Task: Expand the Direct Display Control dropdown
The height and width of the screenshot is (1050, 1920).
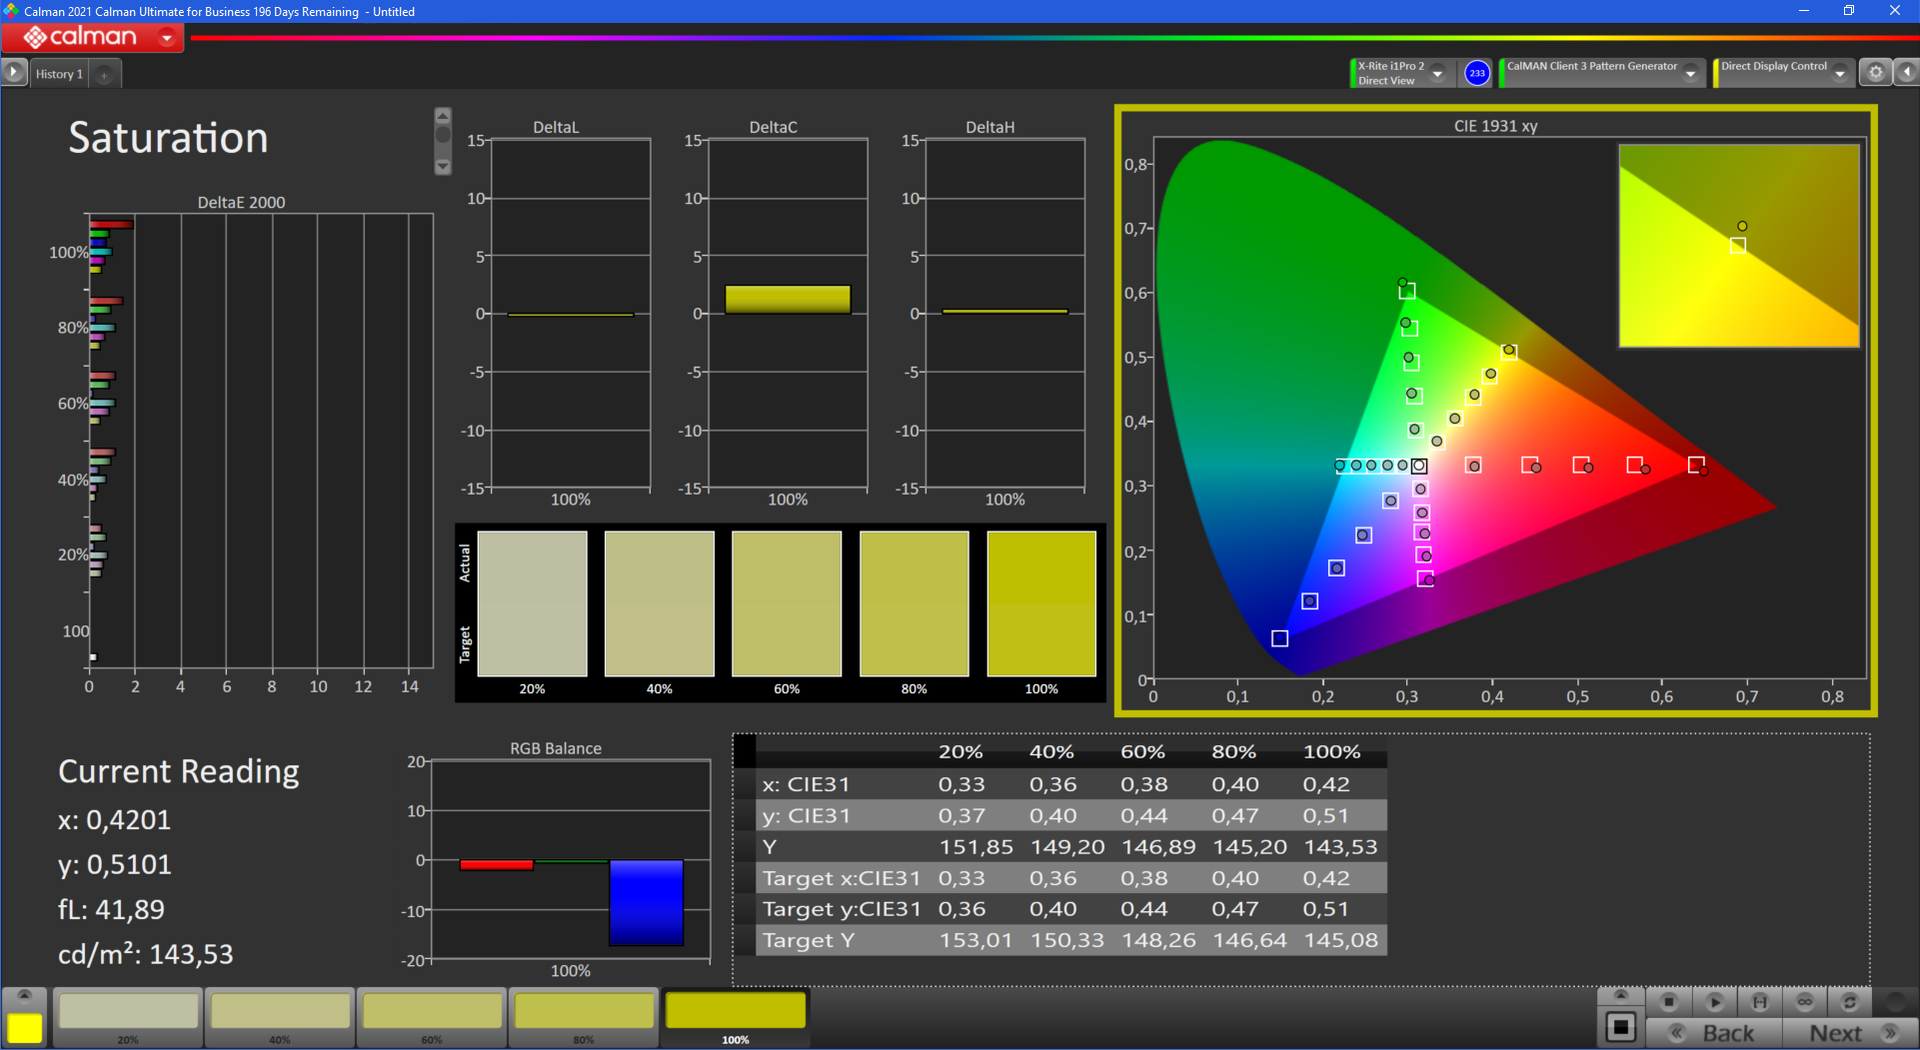Action: (x=1840, y=73)
